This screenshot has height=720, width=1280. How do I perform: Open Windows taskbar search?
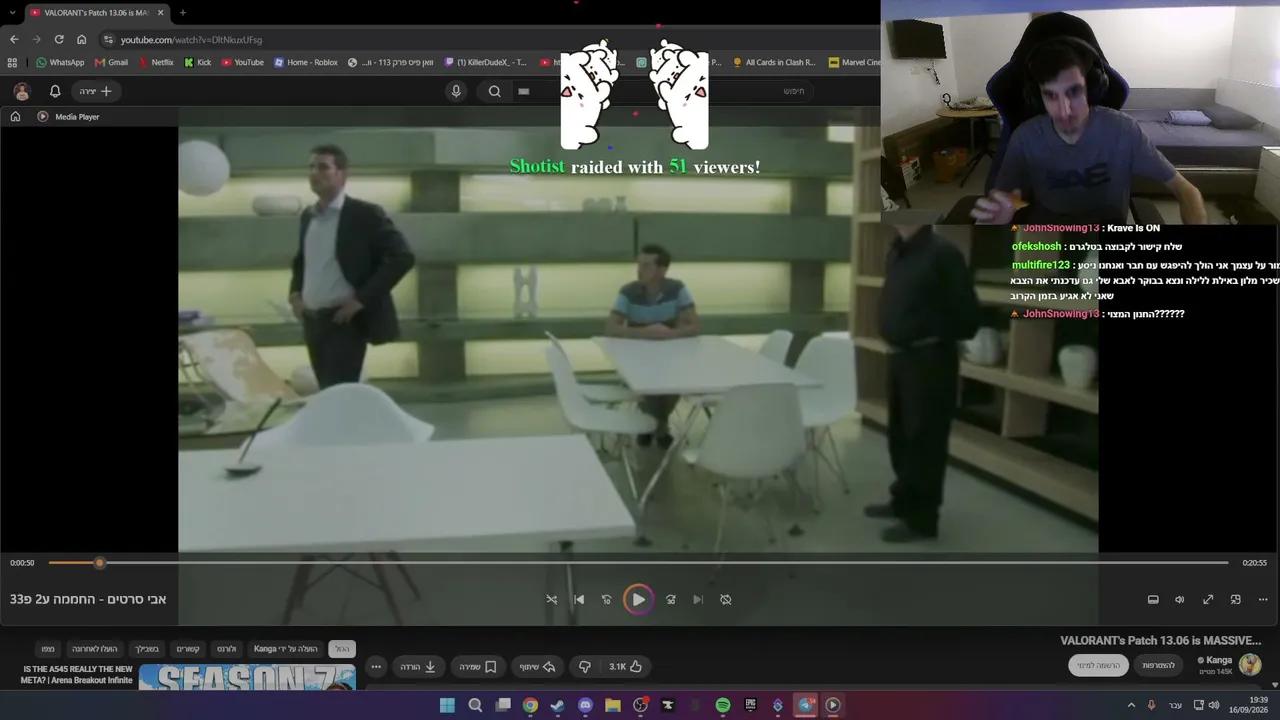[475, 705]
